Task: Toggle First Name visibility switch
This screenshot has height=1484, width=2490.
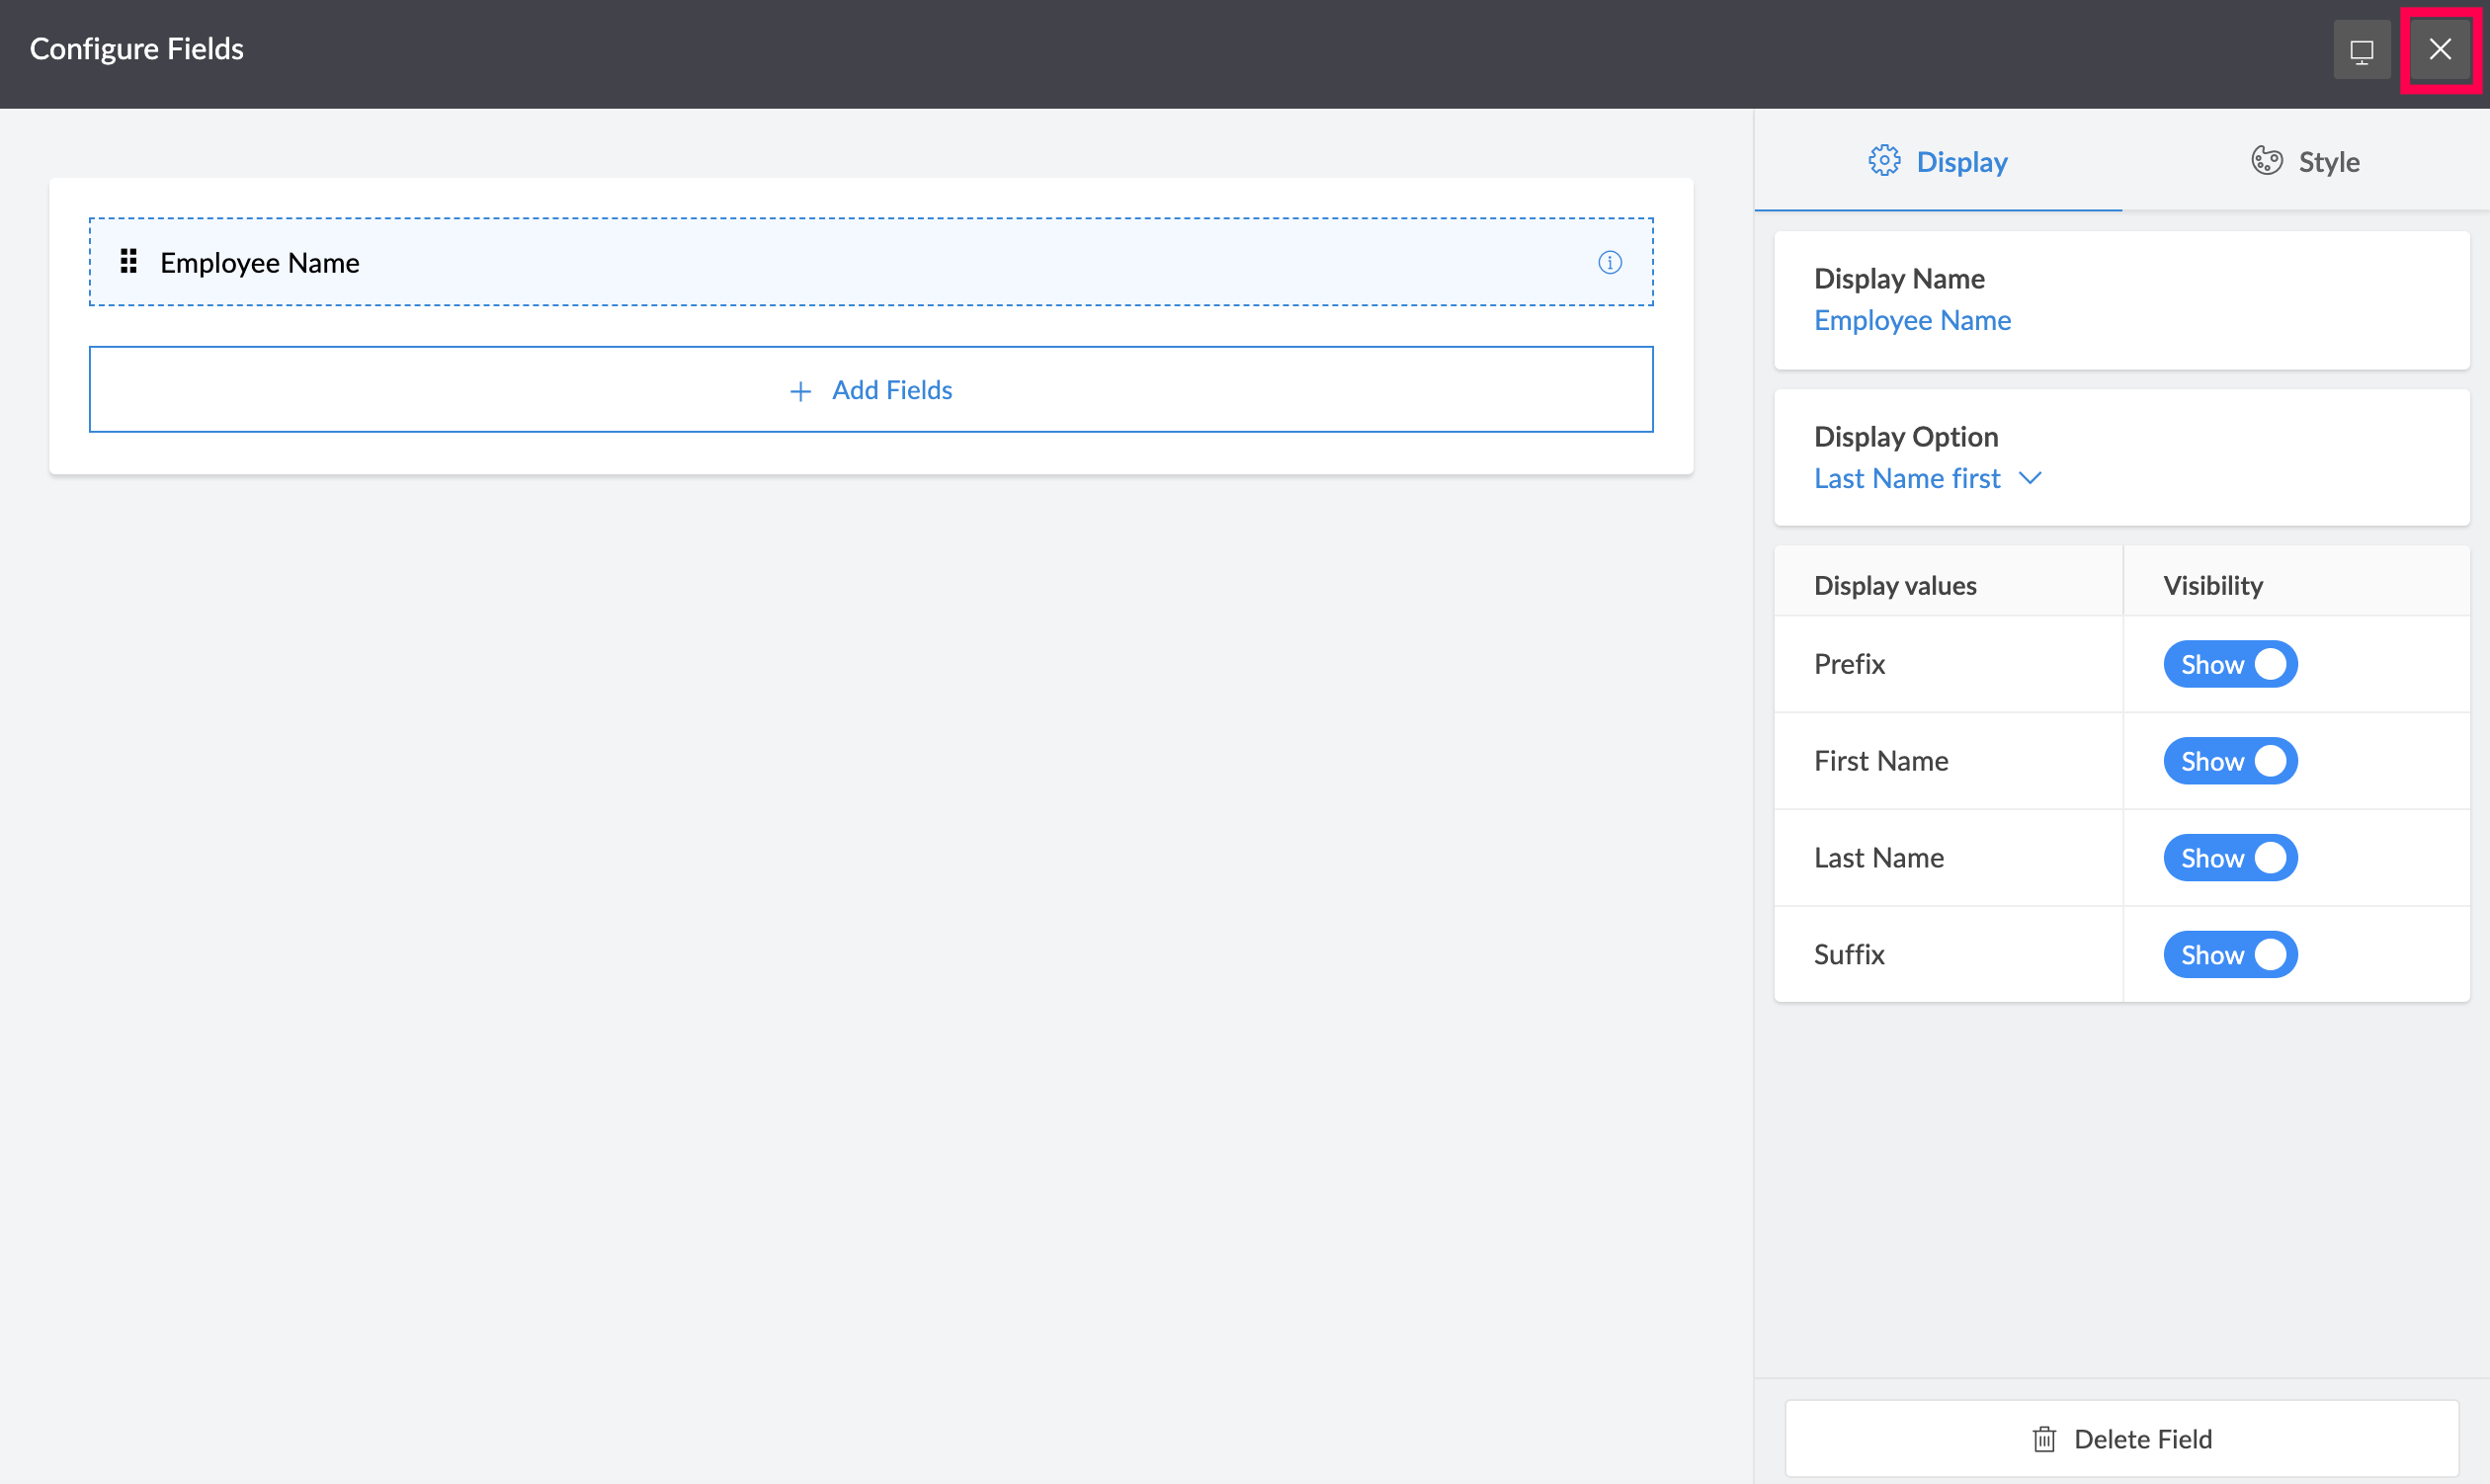Action: [2229, 761]
